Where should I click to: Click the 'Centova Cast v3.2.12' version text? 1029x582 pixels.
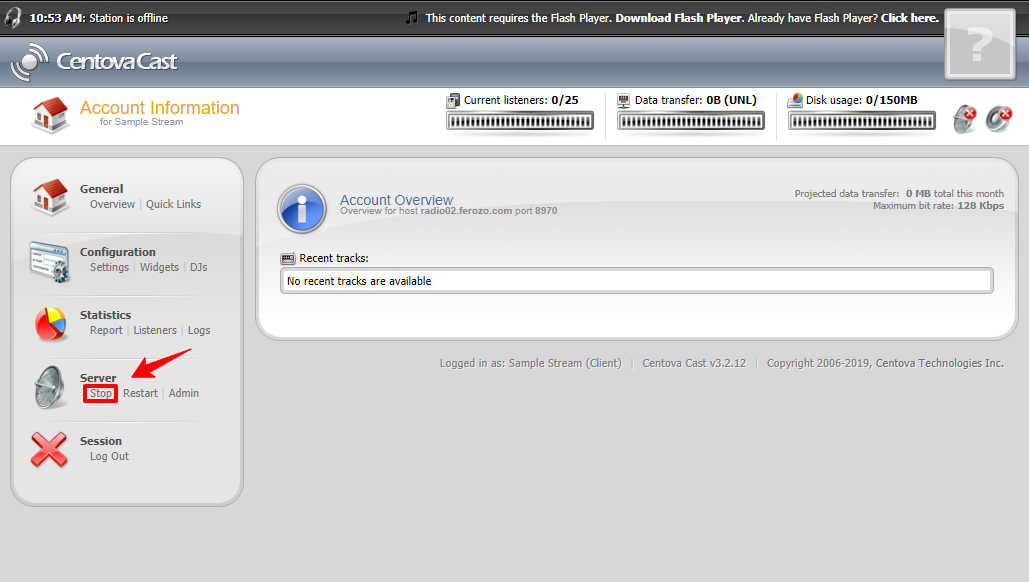[x=694, y=364]
